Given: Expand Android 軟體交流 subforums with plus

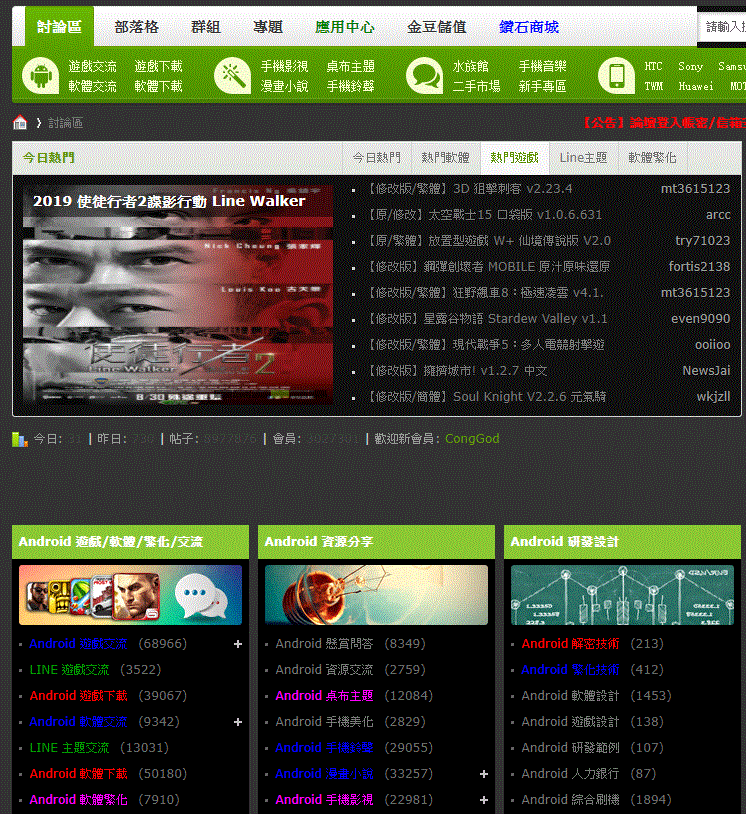Looking at the screenshot, I should pos(238,722).
